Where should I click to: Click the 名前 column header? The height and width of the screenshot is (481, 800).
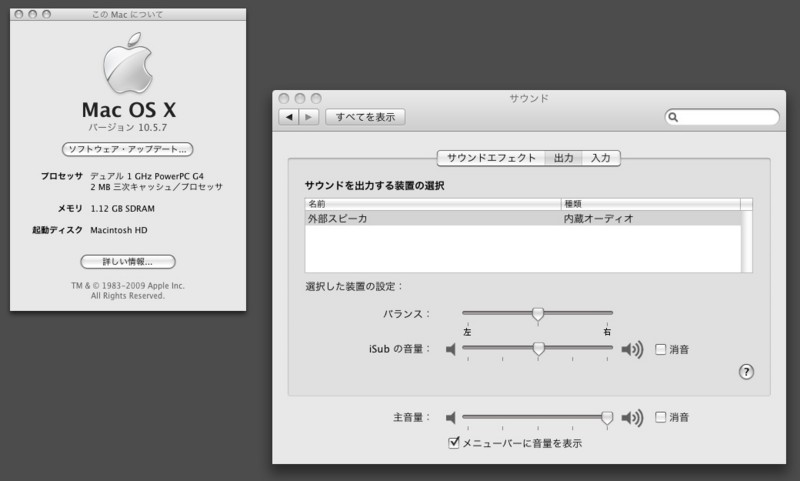point(433,204)
